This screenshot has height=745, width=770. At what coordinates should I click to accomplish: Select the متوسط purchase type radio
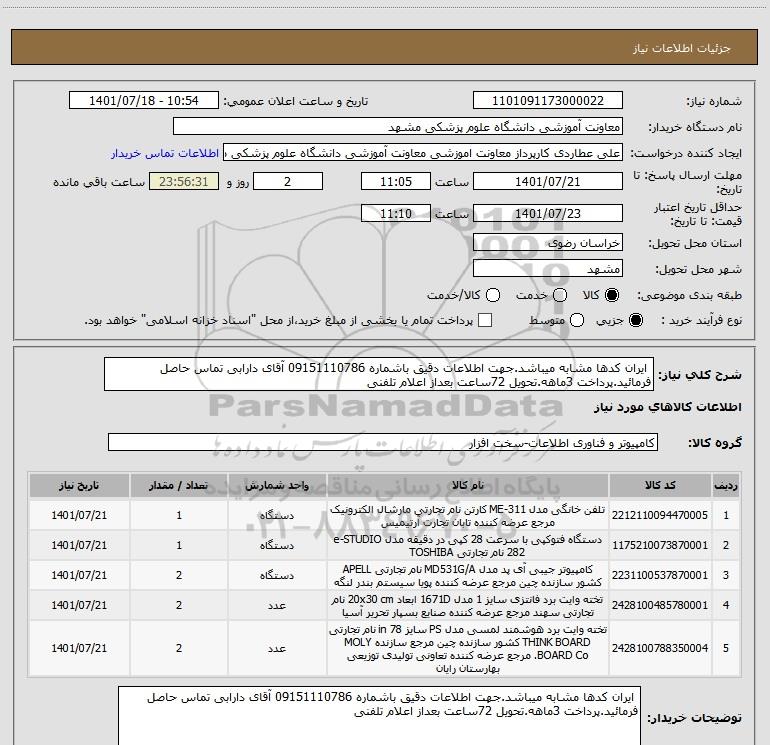577,320
